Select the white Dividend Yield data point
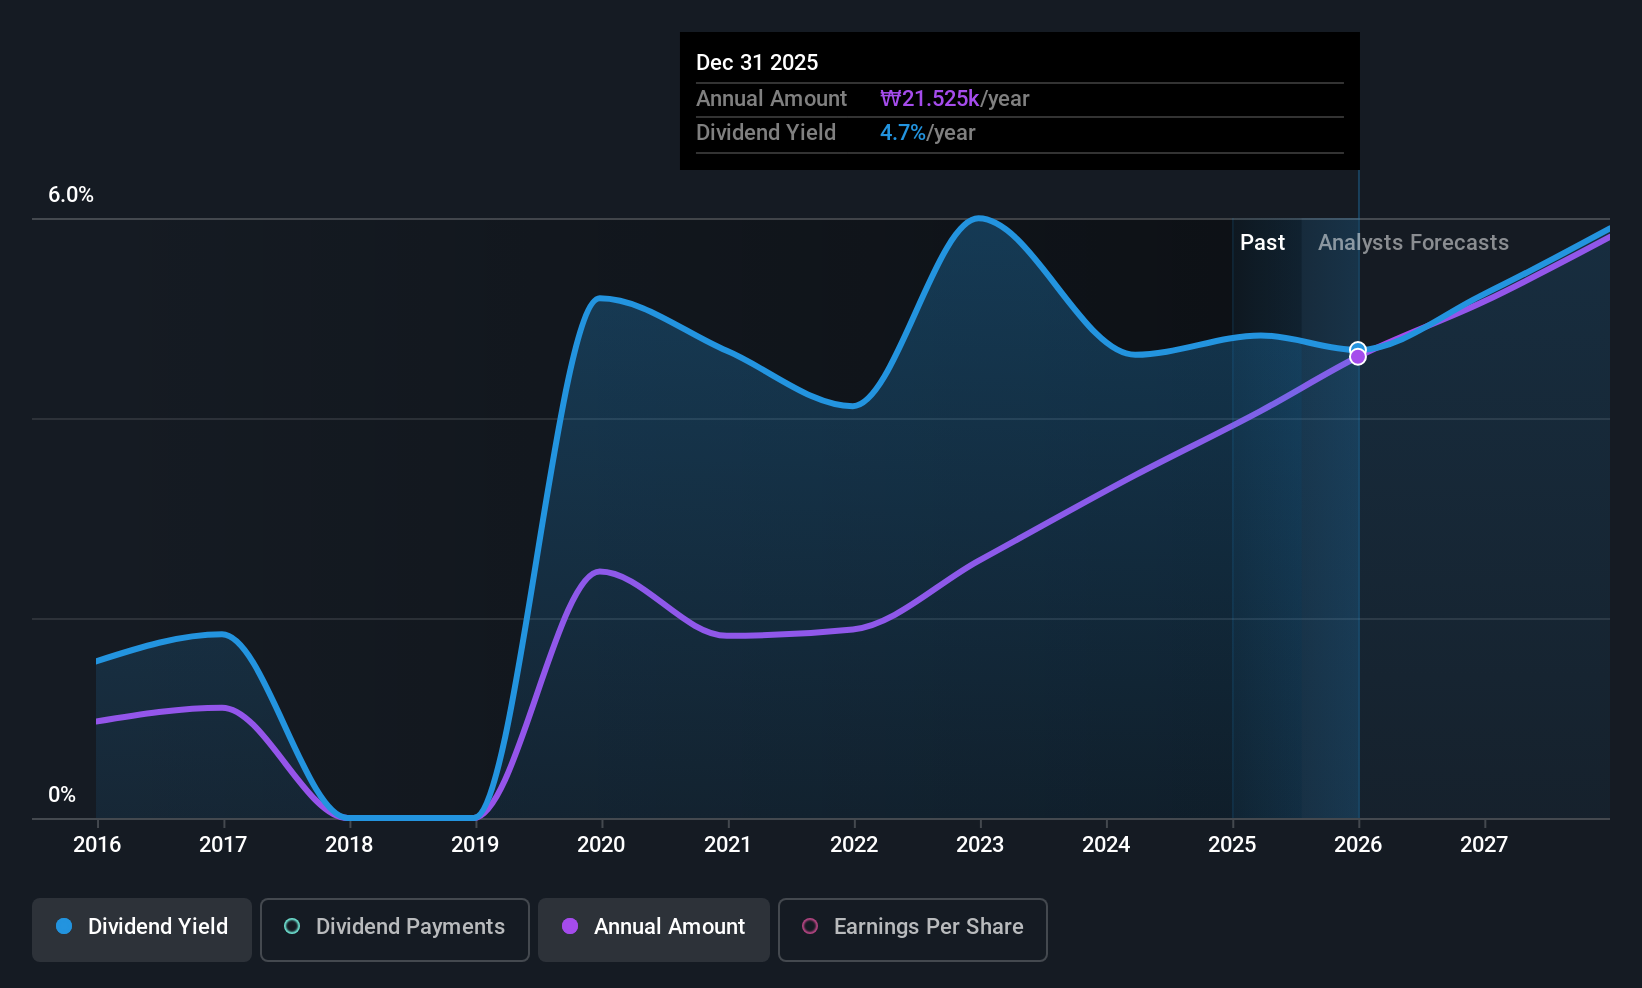 (1358, 349)
